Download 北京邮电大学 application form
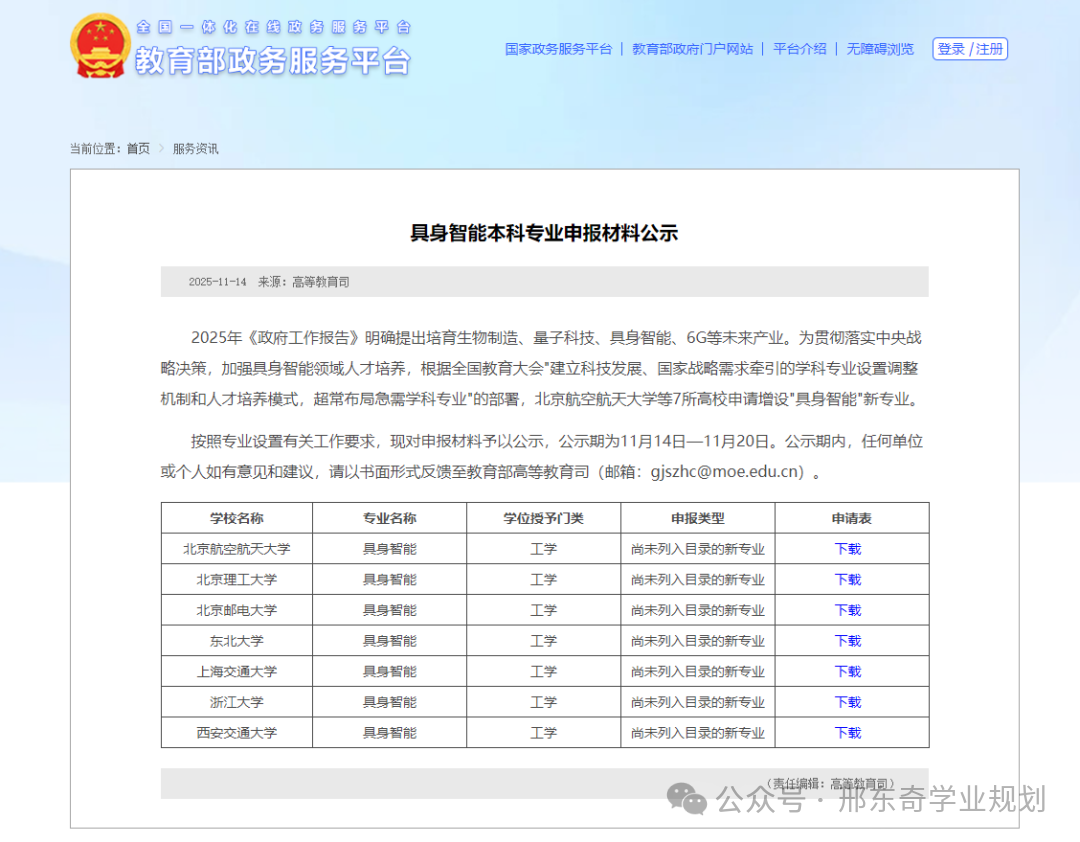Screen dimensions: 1080x842 pos(848,610)
